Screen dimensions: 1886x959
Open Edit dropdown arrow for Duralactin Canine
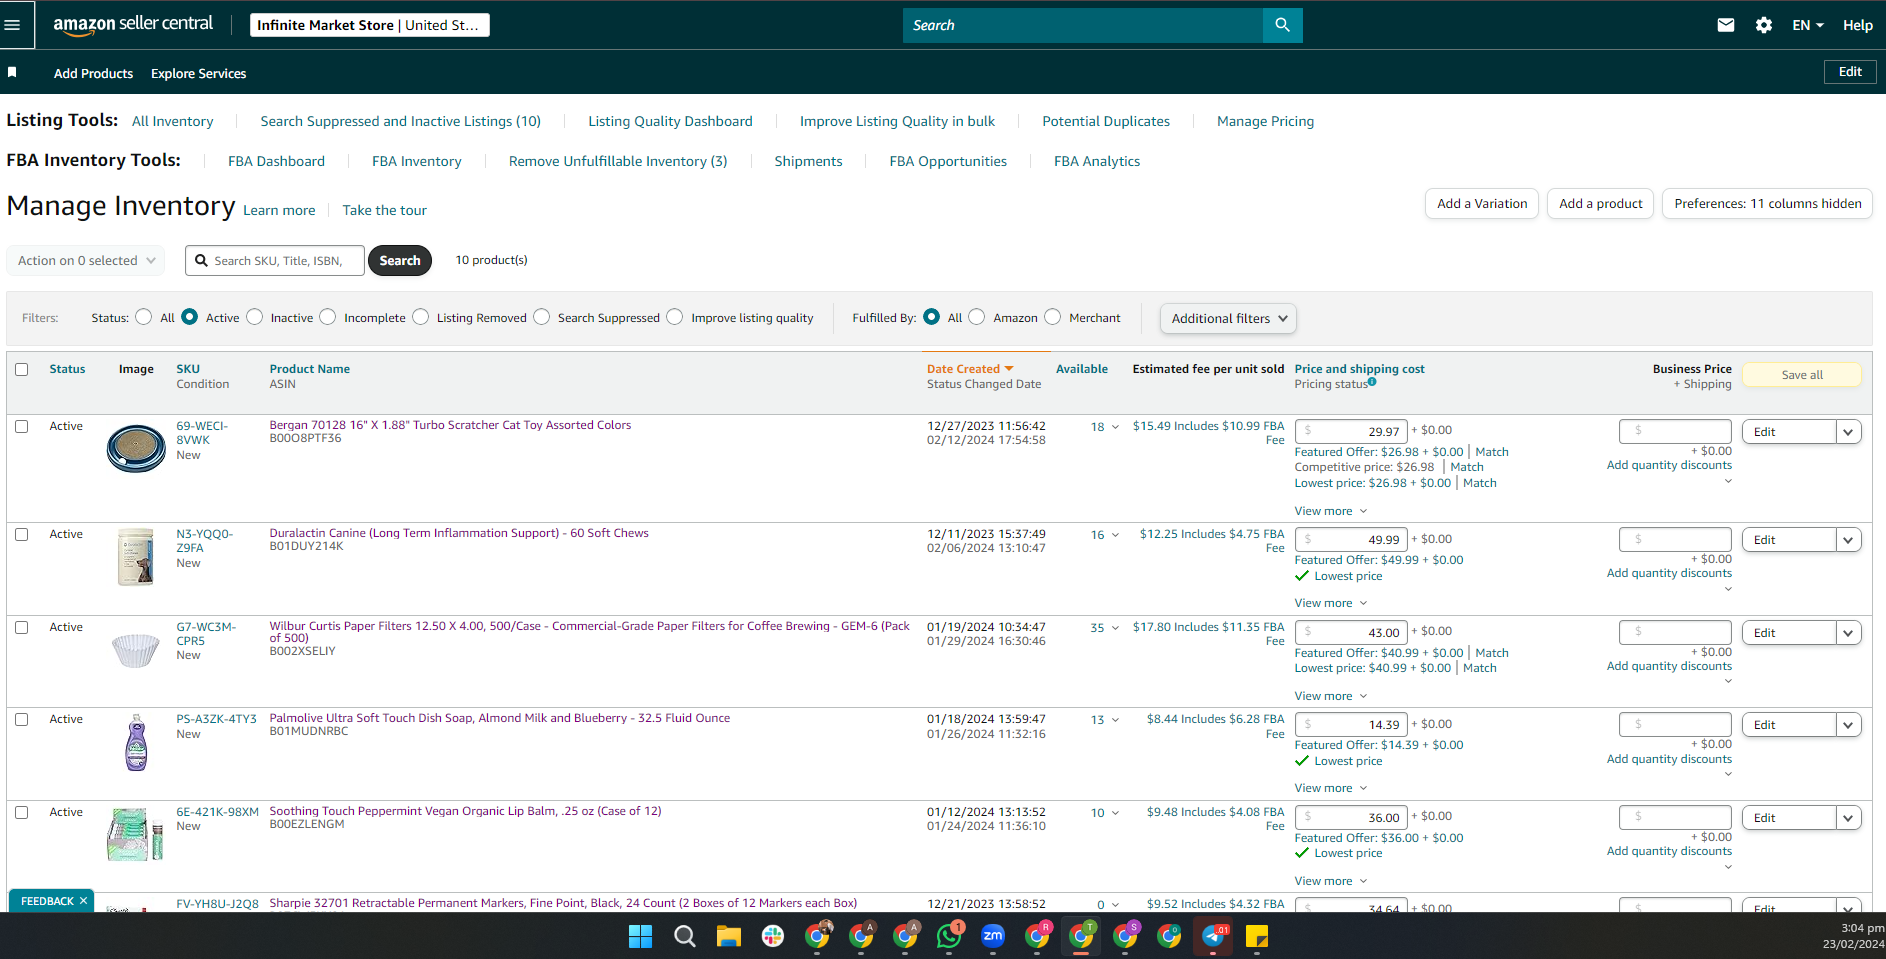click(1848, 540)
